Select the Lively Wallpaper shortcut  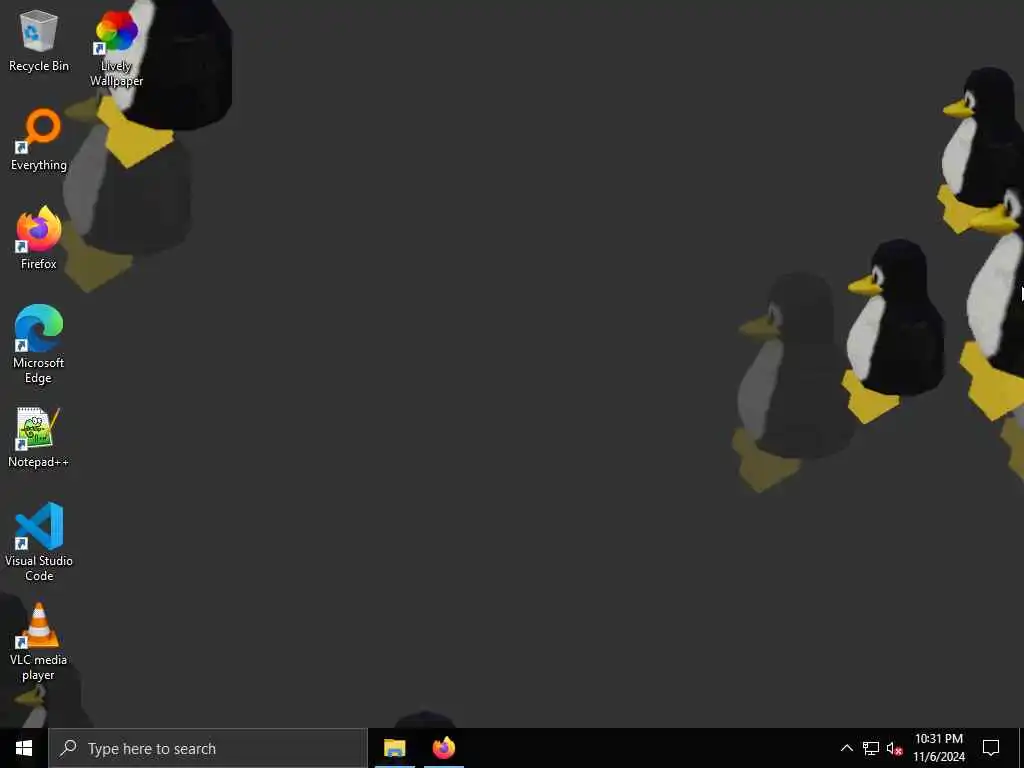pos(116,48)
